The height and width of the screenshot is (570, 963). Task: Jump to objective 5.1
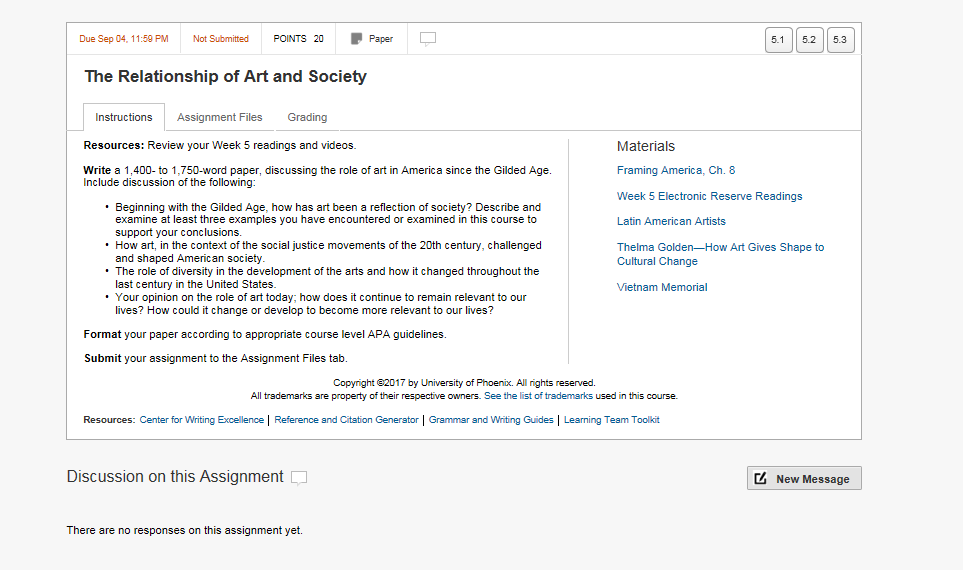pos(777,40)
